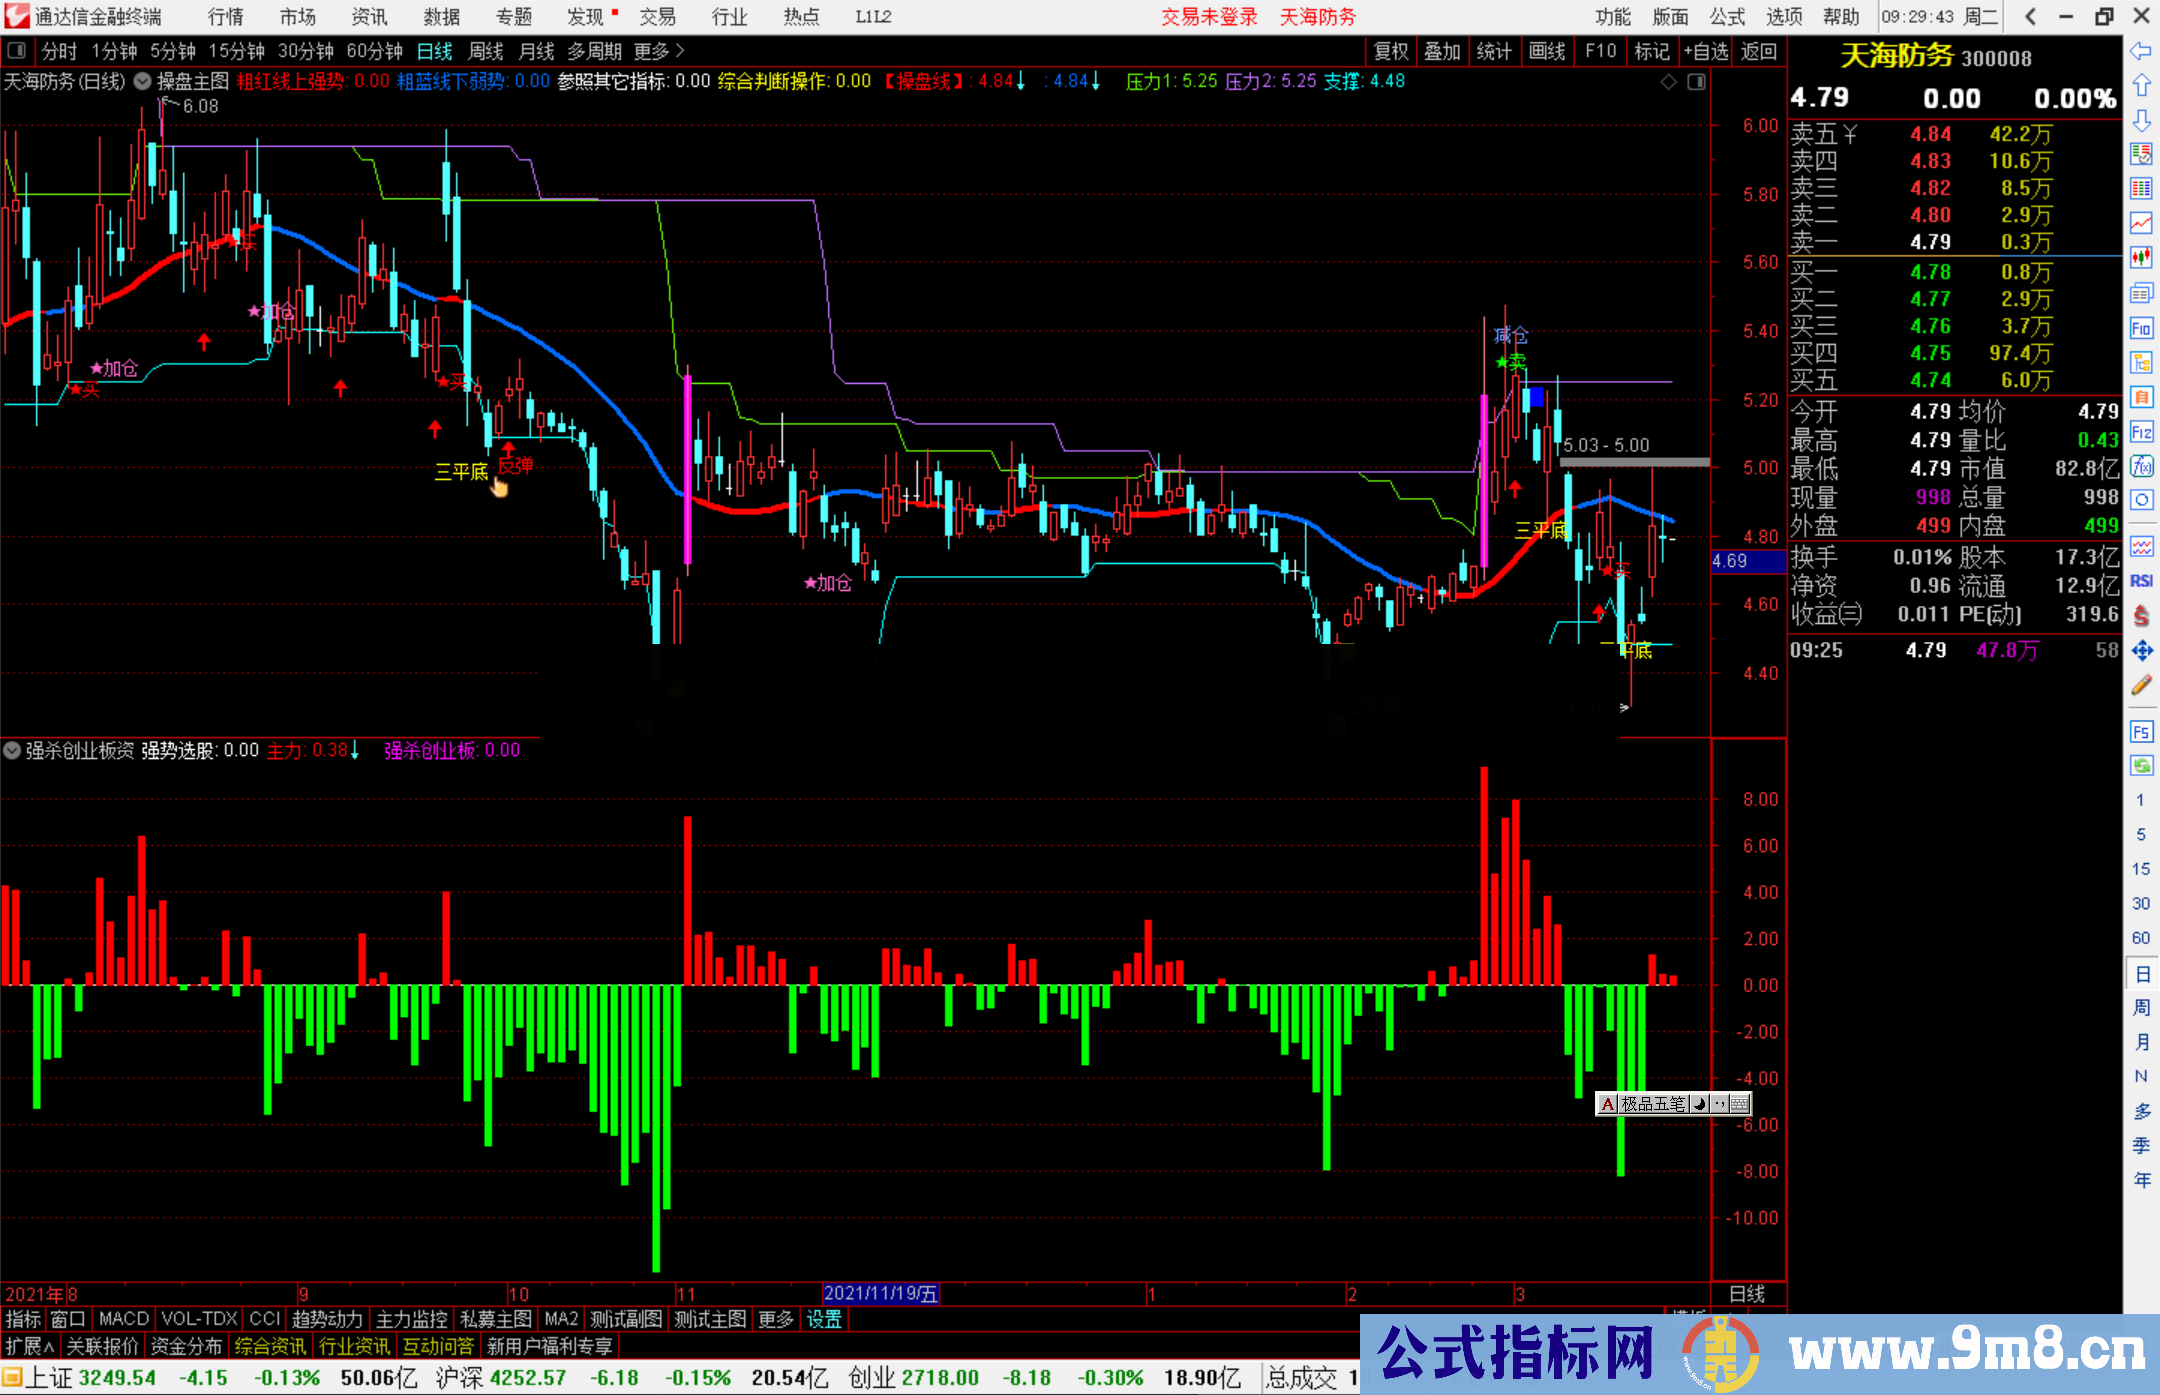Click the 2021/11/19 date marker on timeline
The image size is (2160, 1395).
coord(880,1294)
